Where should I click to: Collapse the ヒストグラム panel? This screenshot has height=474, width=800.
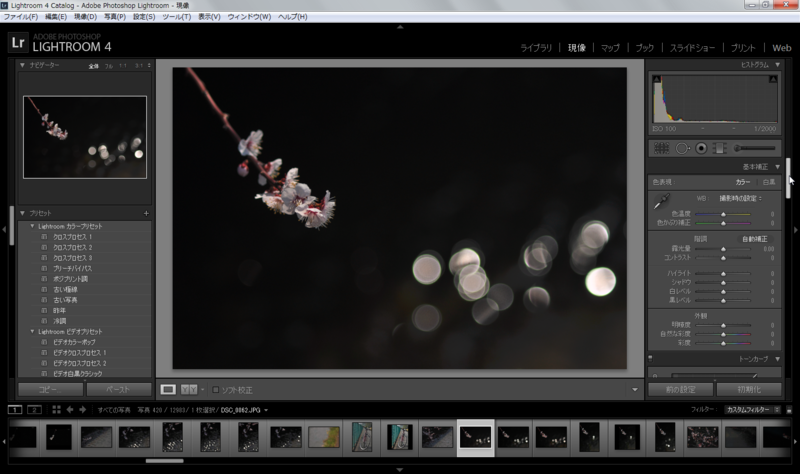[778, 65]
